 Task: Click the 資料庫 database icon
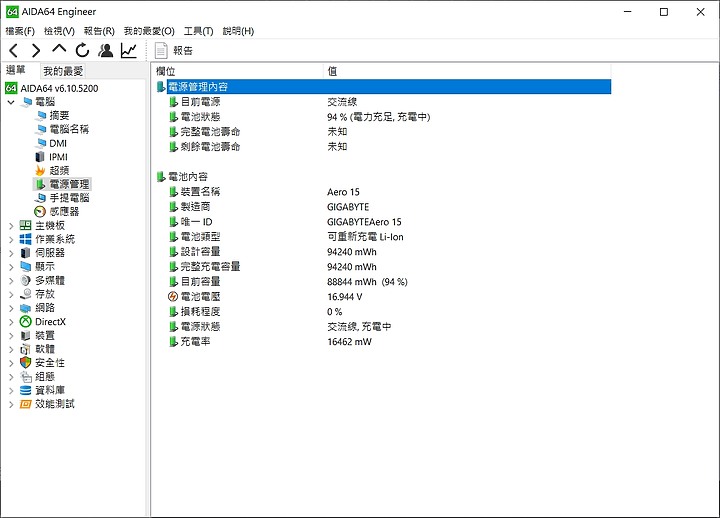pos(26,390)
